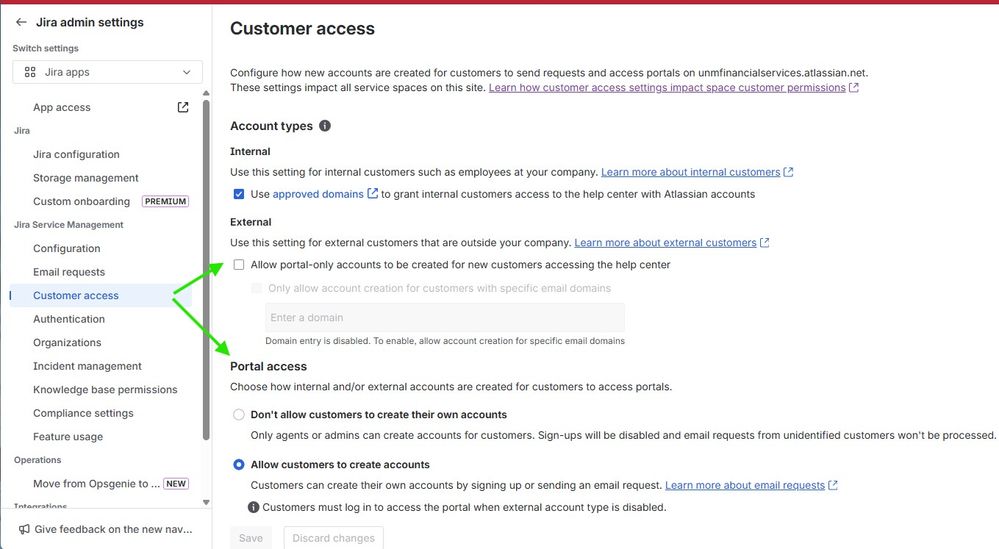Enable Allow portal-only accounts checkbox

(239, 265)
